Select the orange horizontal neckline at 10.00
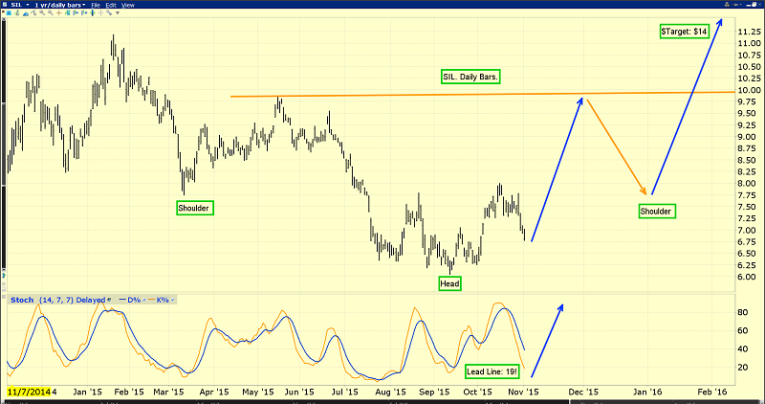 click(x=400, y=95)
